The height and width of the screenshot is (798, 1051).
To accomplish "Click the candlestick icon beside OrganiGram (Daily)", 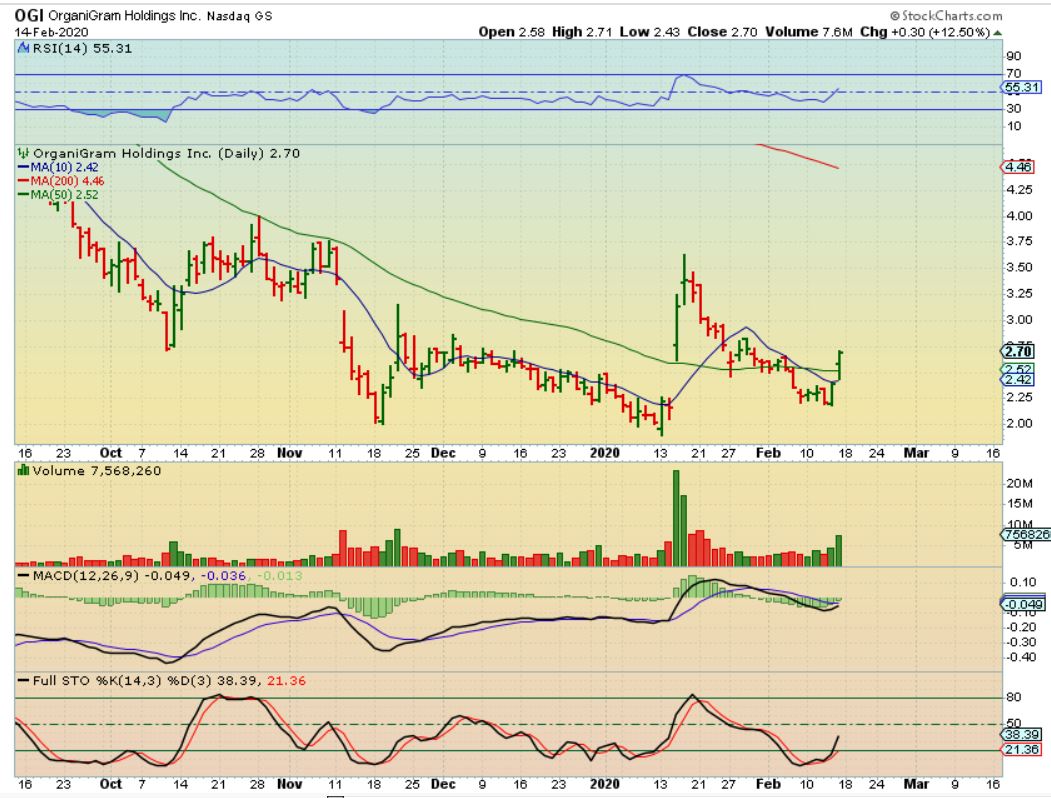I will pyautogui.click(x=22, y=154).
